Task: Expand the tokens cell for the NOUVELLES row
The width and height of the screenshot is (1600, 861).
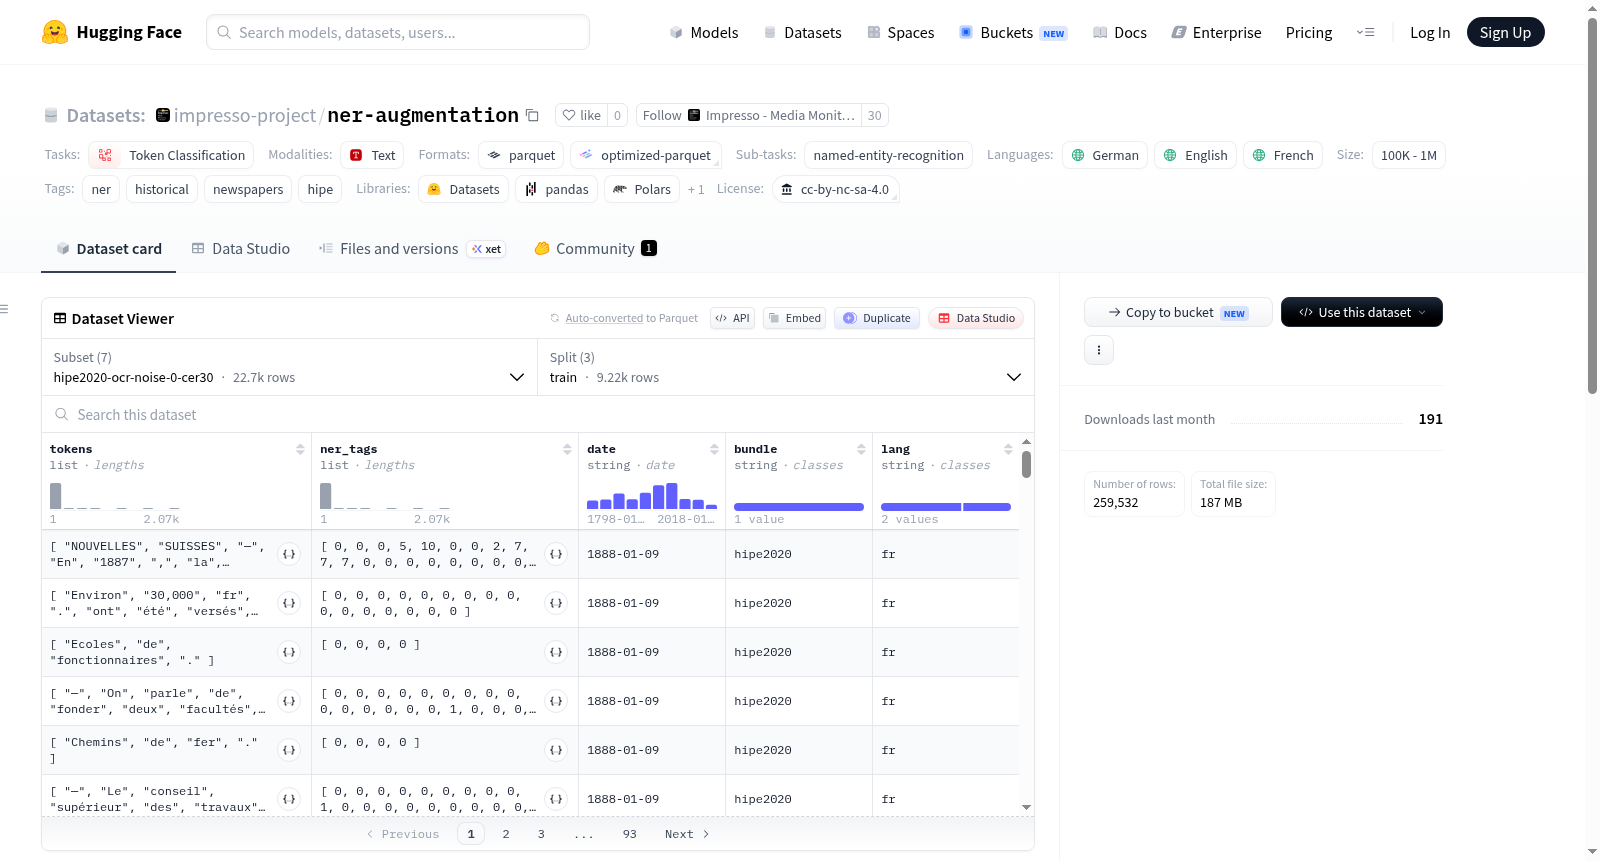Action: pos(289,554)
